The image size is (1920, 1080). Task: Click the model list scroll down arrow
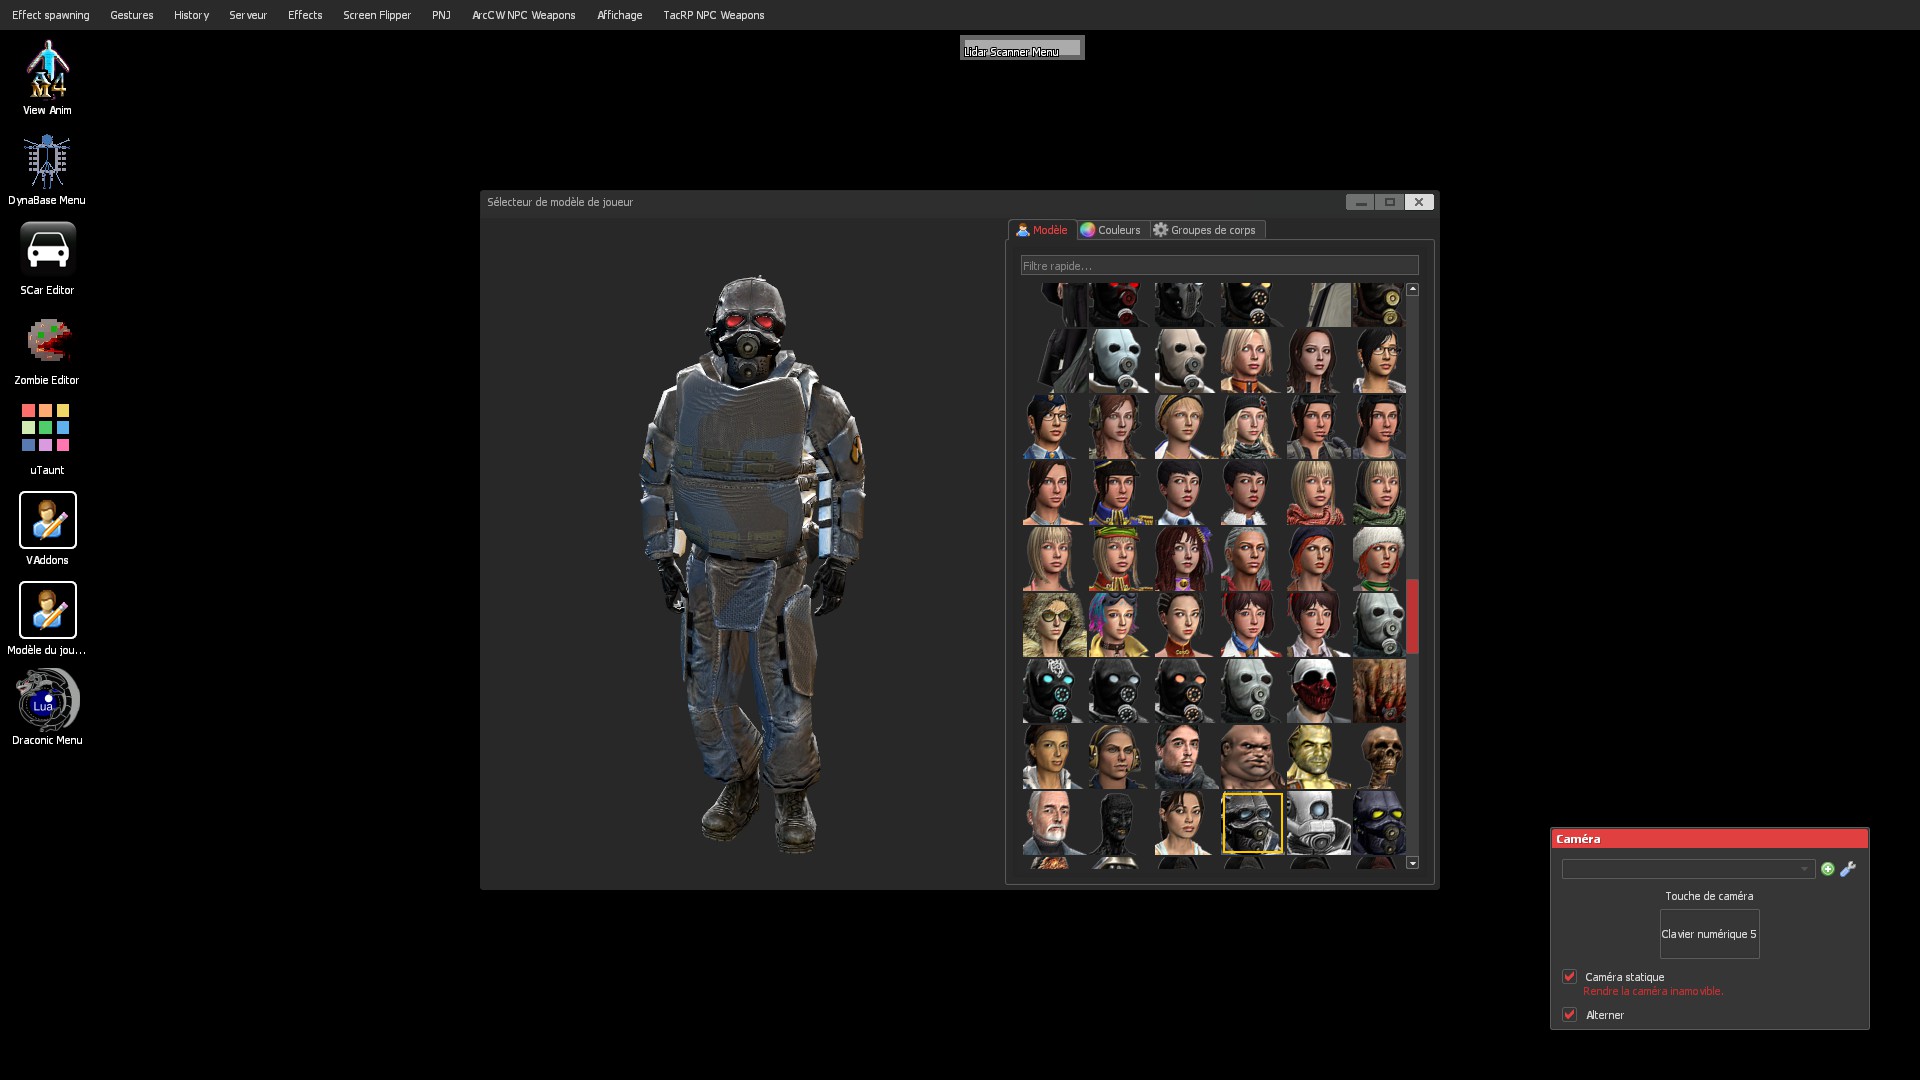pos(1412,863)
